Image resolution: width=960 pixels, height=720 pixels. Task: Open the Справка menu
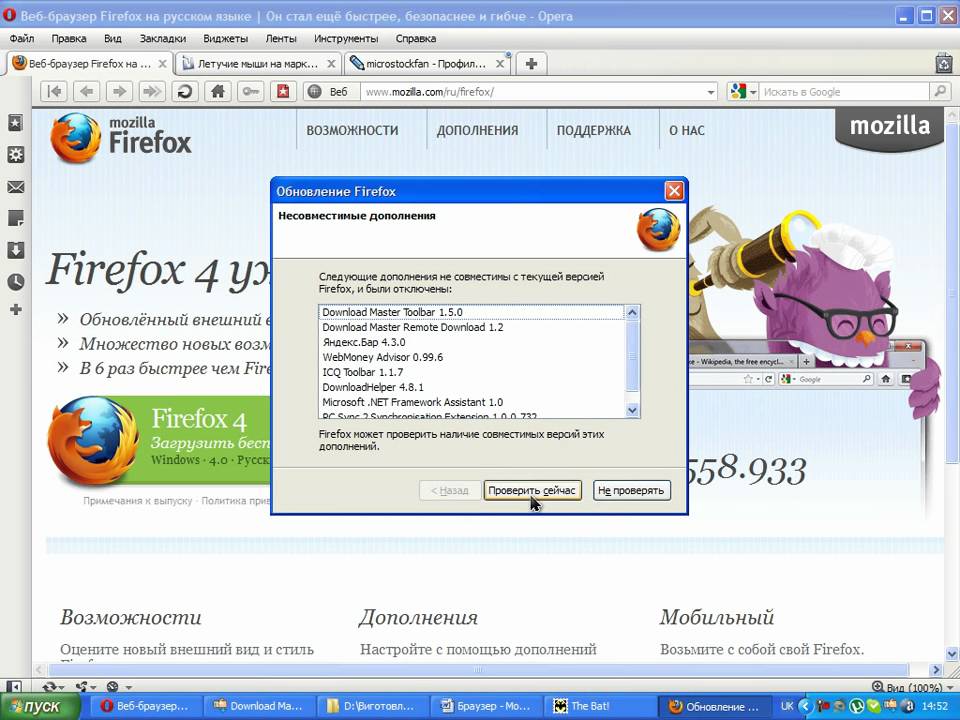(416, 39)
